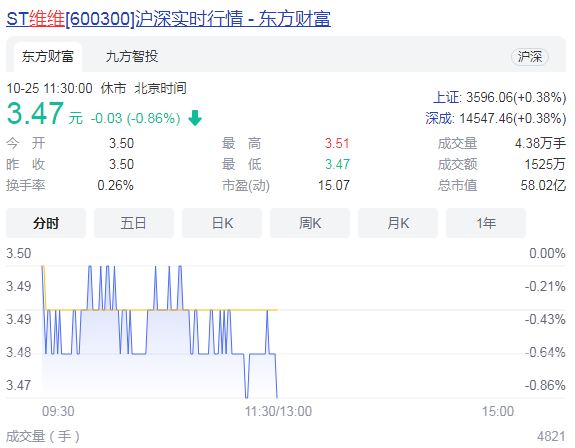Switch to the 九方智投 tab

132,57
